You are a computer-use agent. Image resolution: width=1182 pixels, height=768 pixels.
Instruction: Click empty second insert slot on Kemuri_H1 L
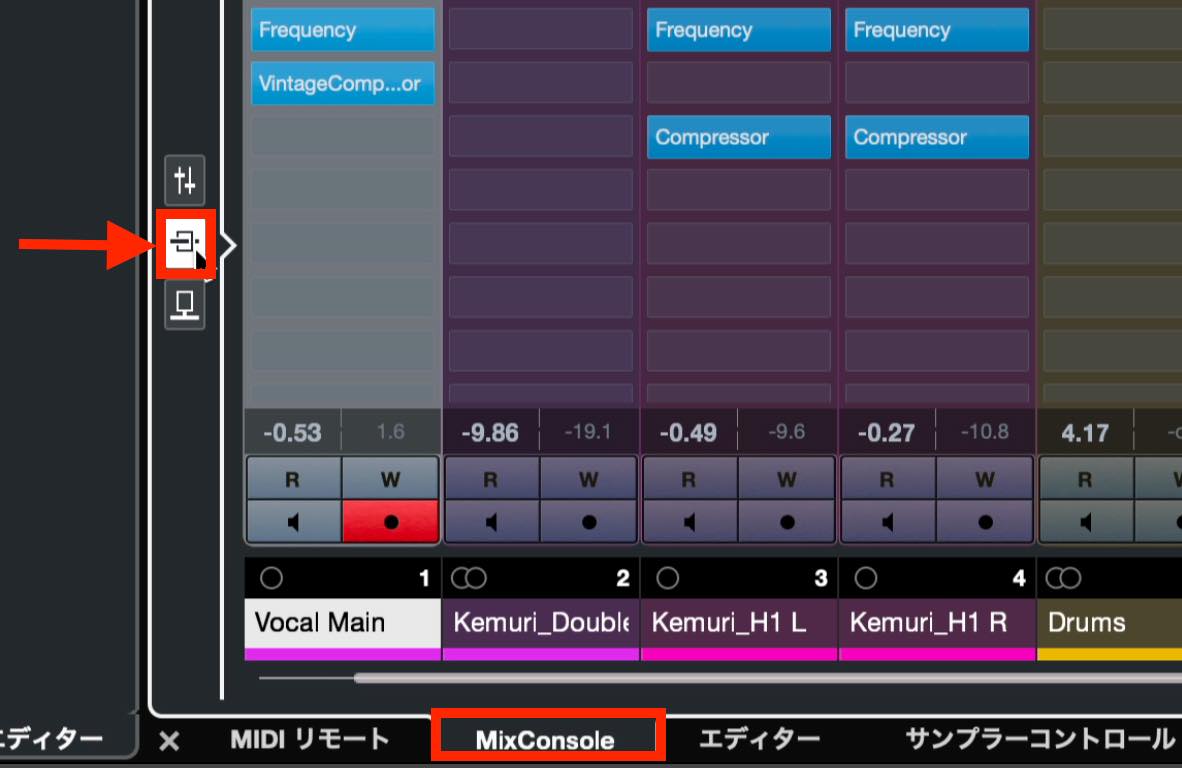click(739, 83)
